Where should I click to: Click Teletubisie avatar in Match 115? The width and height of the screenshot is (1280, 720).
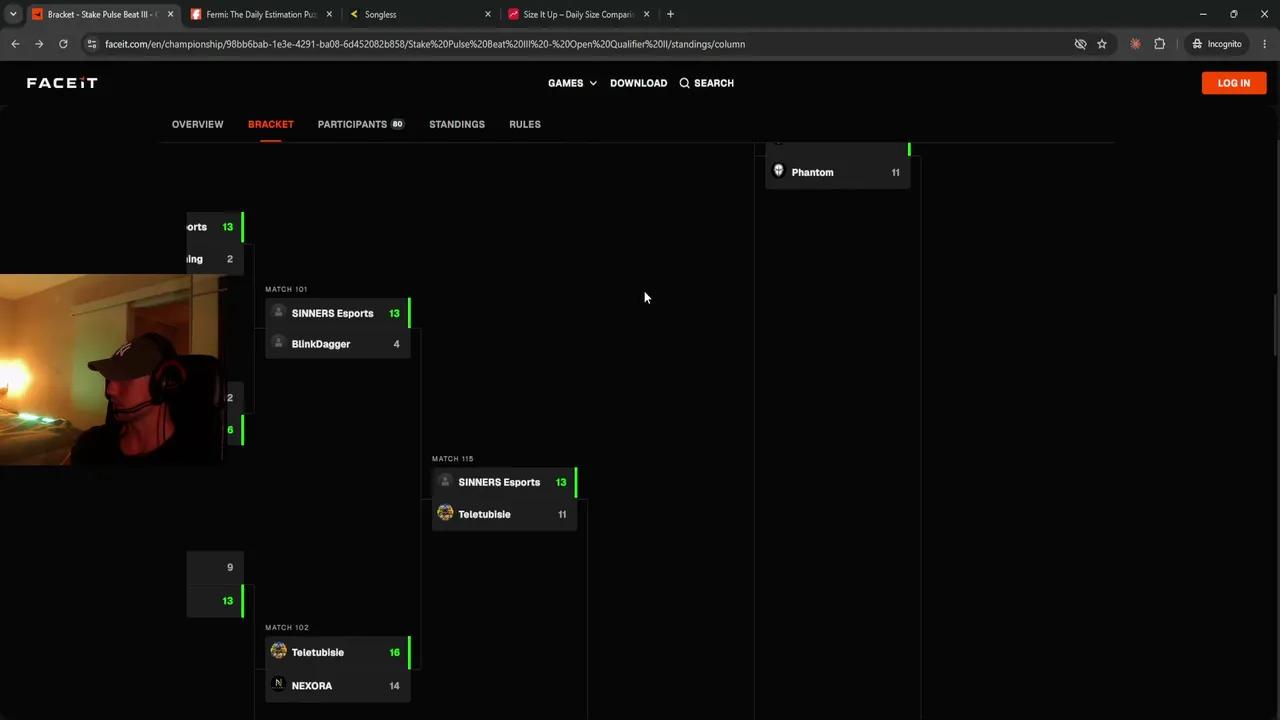pyautogui.click(x=445, y=513)
